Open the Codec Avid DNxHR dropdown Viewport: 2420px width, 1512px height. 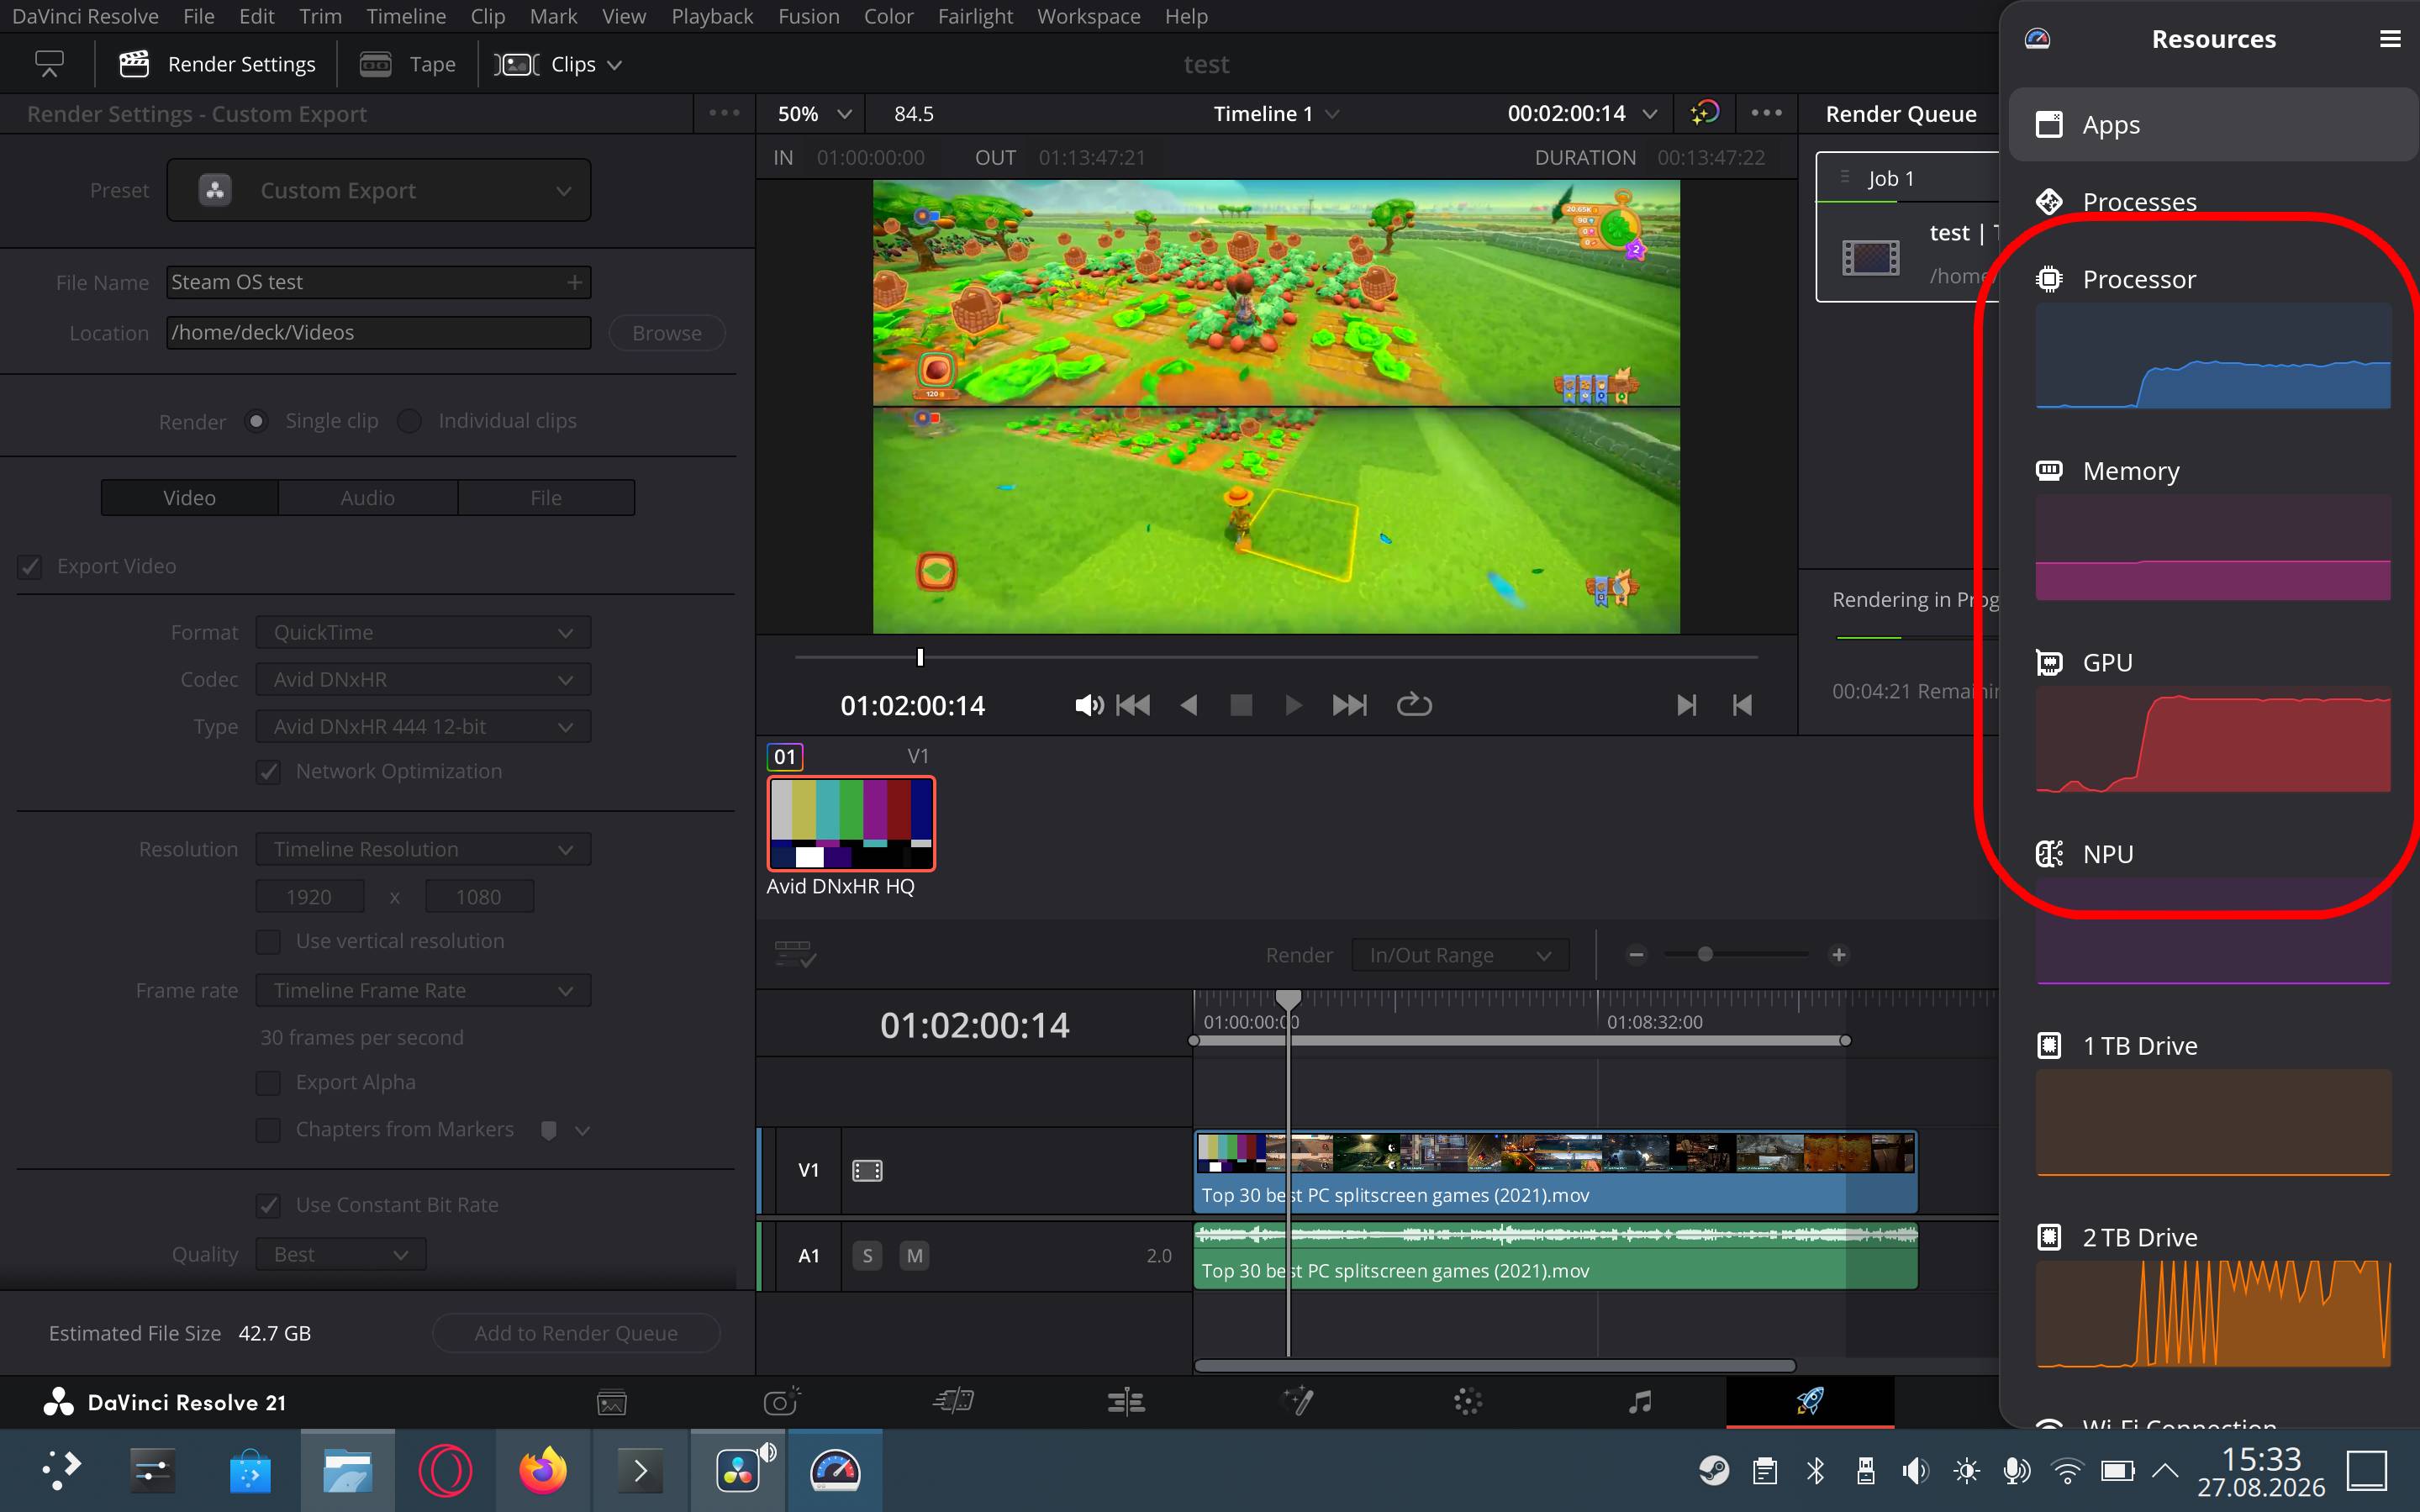pyautogui.click(x=423, y=679)
